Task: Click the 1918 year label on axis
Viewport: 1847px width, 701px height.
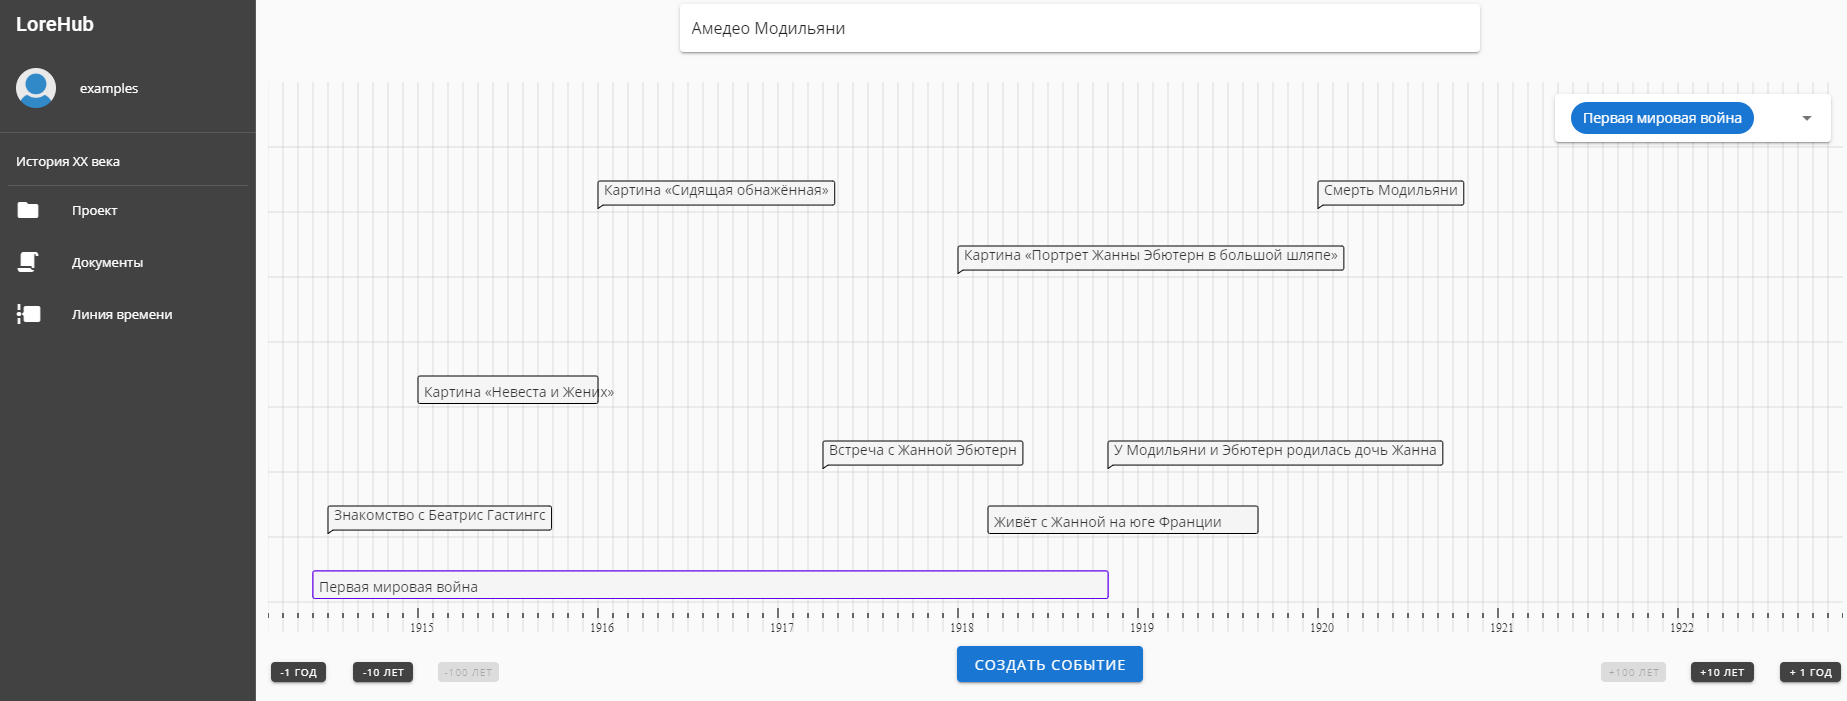Action: pos(962,628)
